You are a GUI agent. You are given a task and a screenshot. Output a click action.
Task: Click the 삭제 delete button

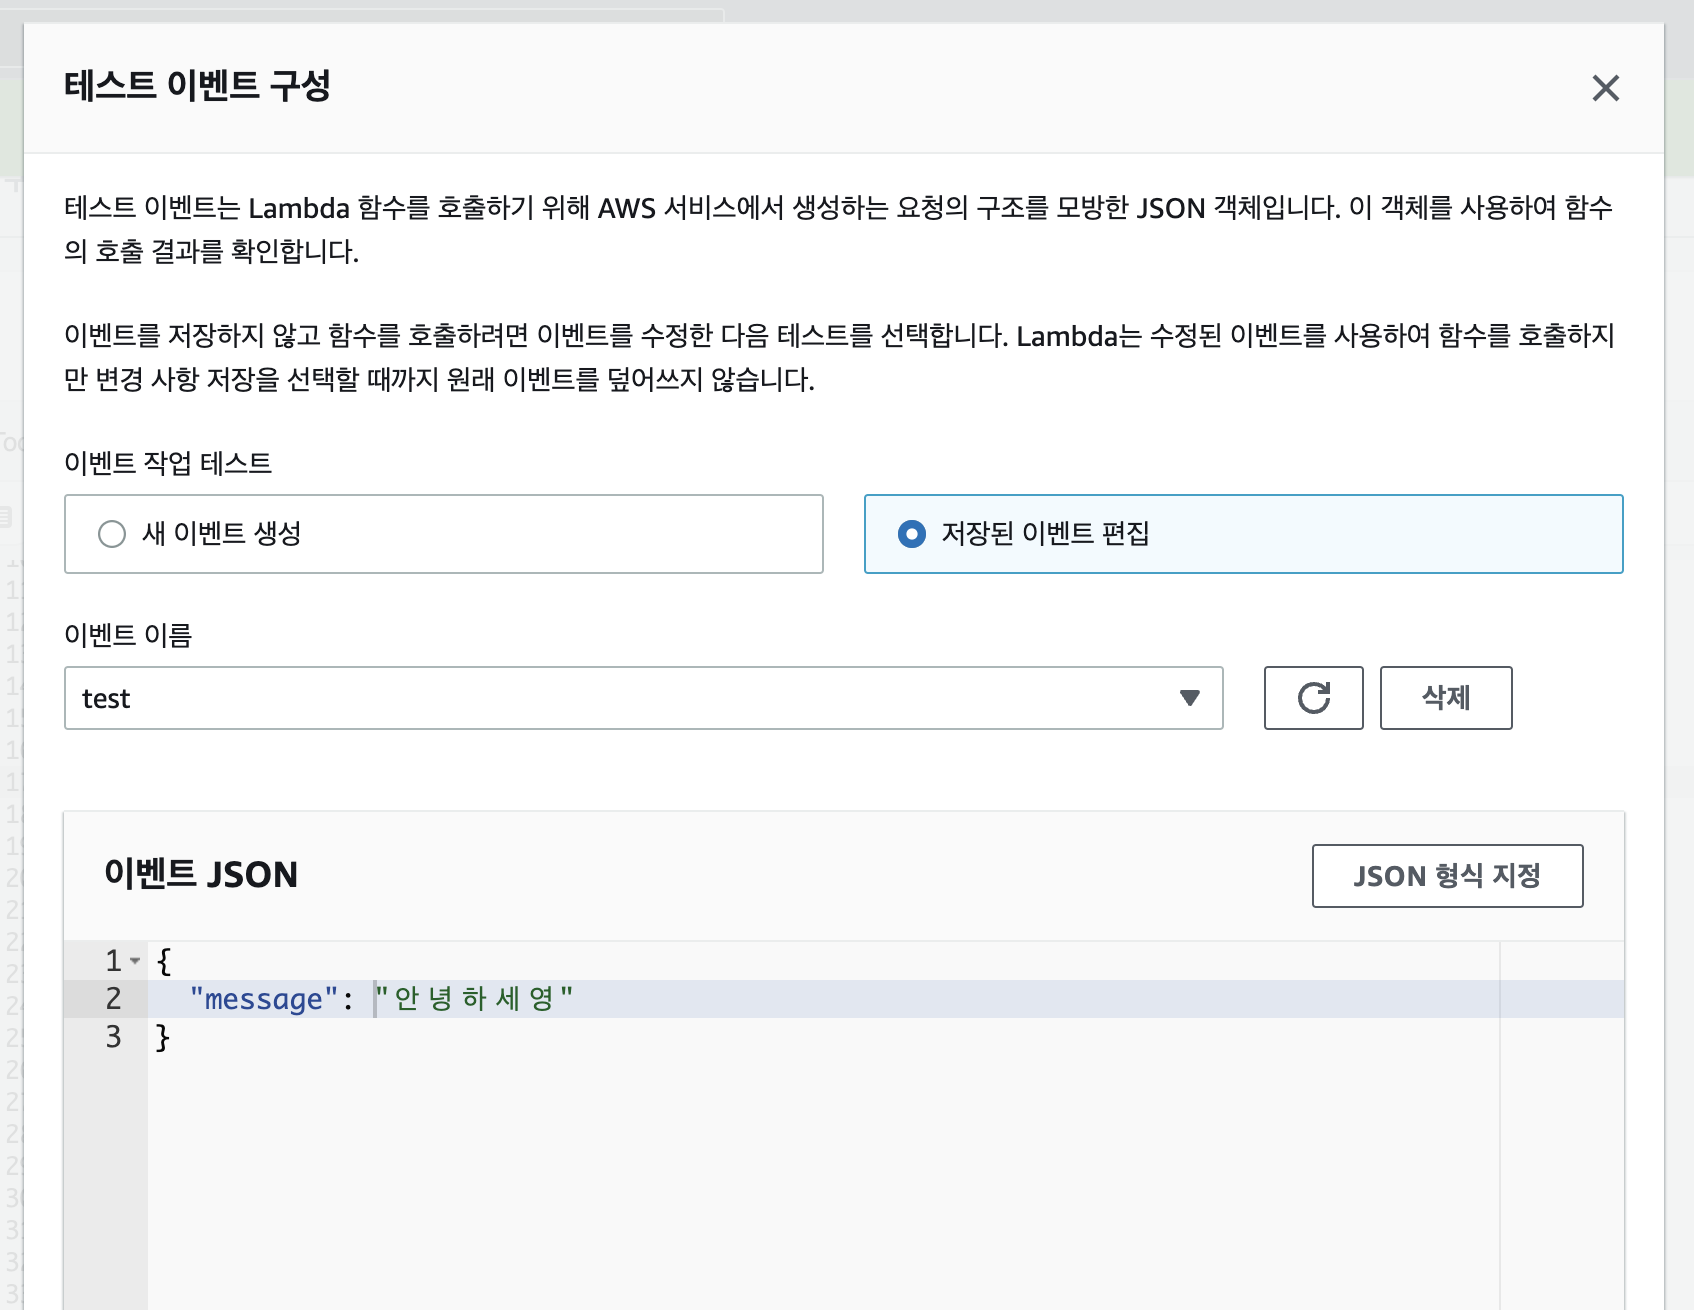tap(1445, 698)
